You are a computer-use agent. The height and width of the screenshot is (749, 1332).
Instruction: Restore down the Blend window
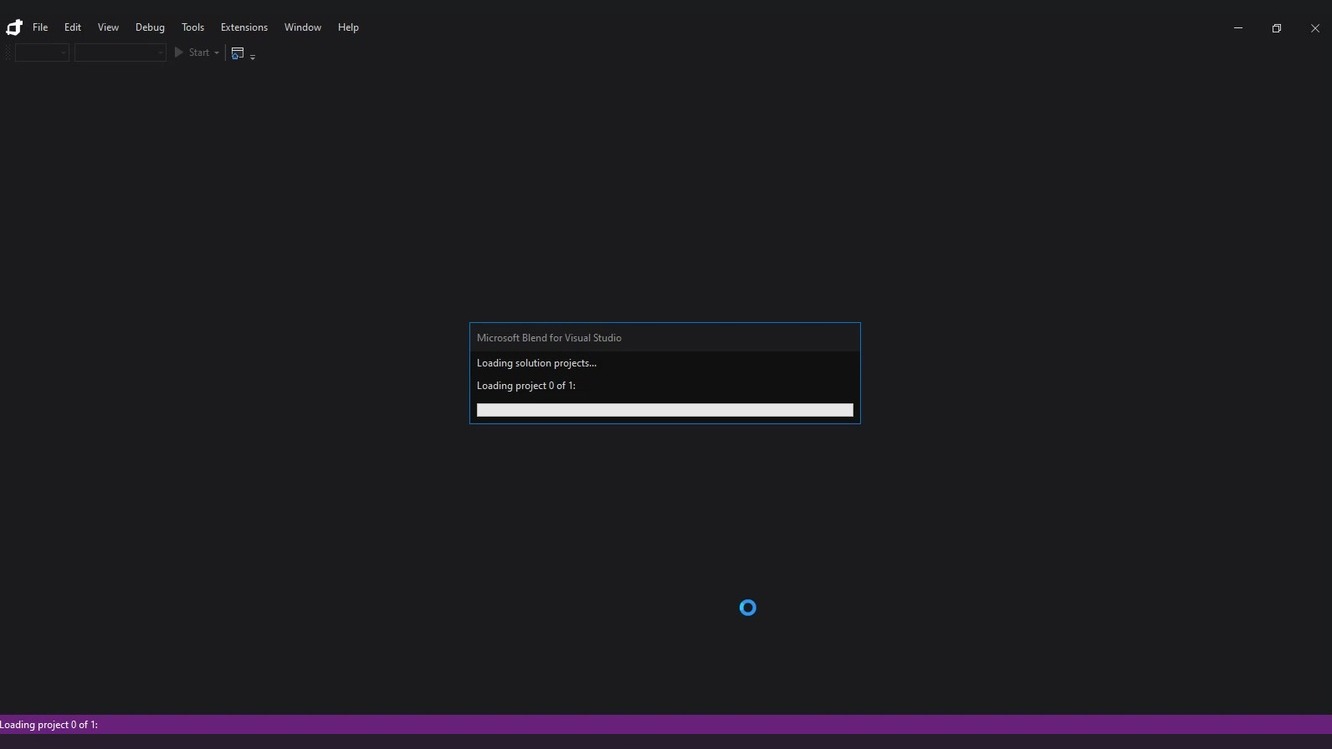(x=1276, y=28)
